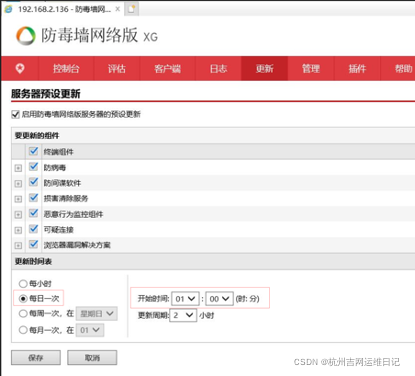Open the 星期日 weekday dropdown
The image size is (415, 376).
pos(97,314)
